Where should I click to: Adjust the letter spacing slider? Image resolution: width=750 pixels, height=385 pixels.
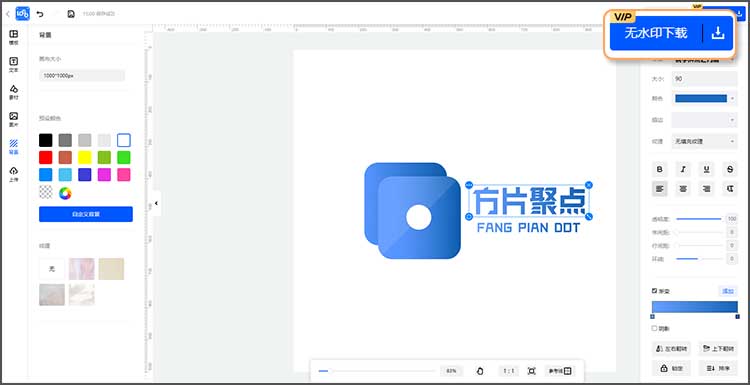[699, 232]
